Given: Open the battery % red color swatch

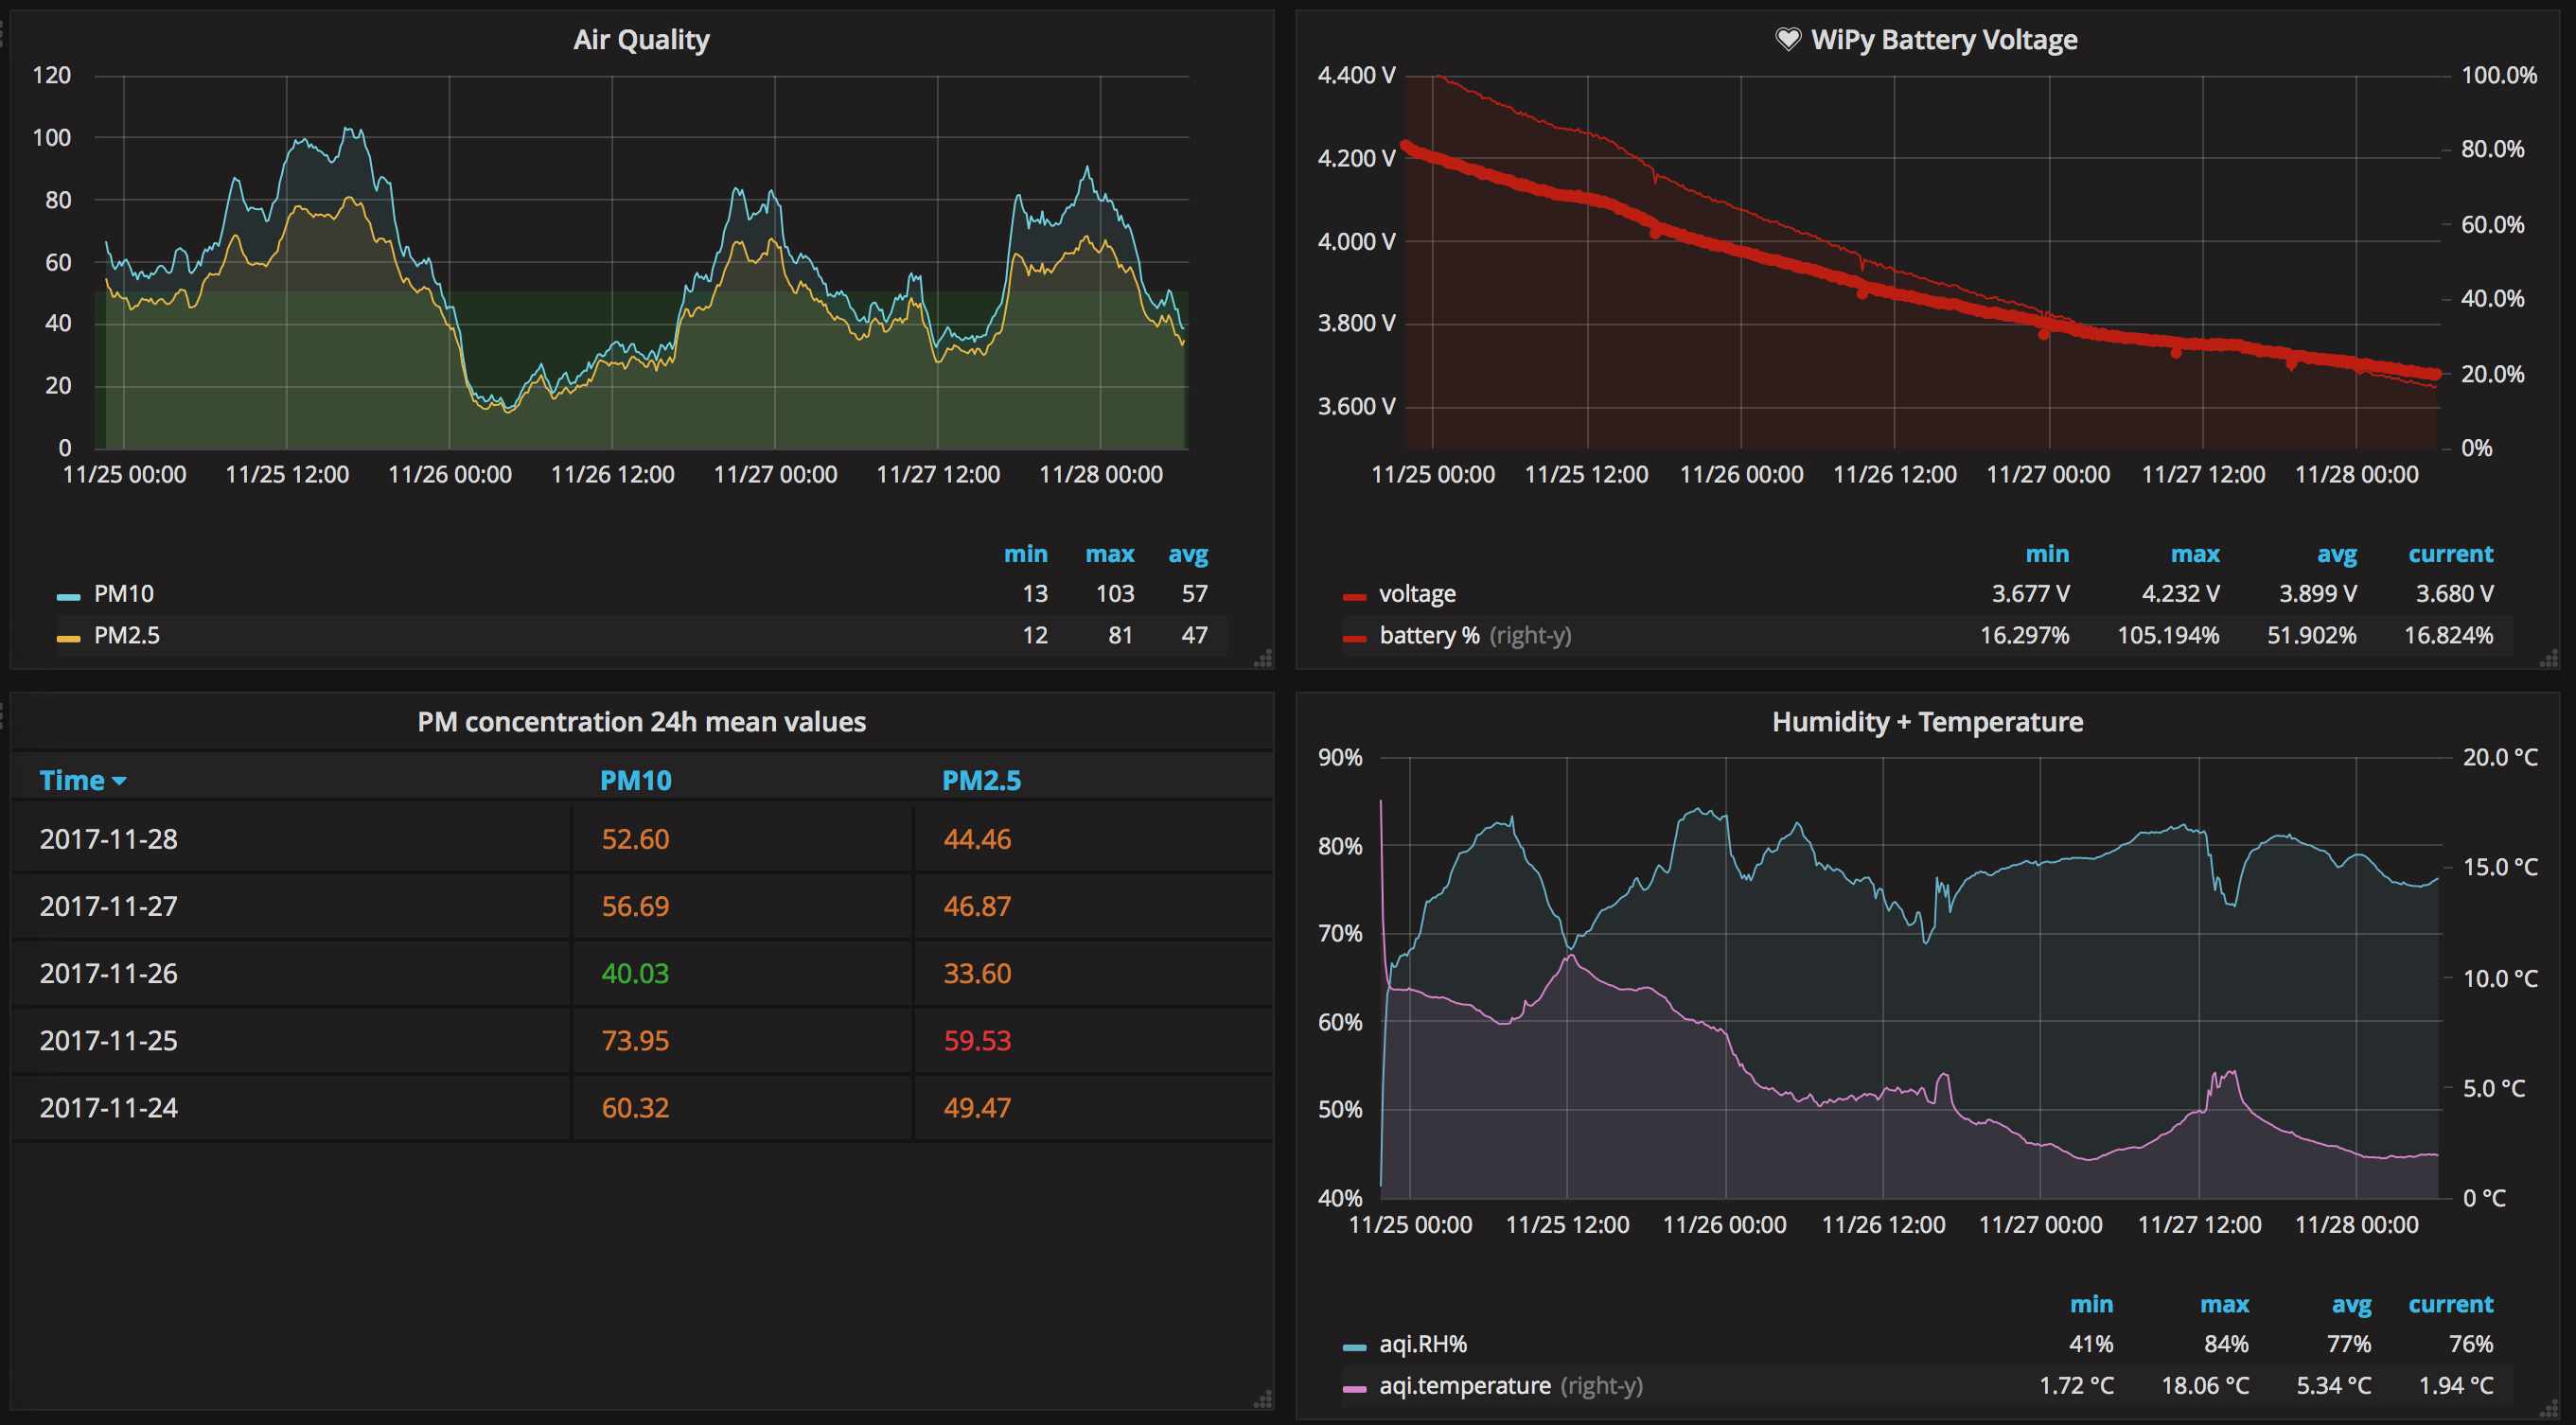Looking at the screenshot, I should click(x=1354, y=639).
